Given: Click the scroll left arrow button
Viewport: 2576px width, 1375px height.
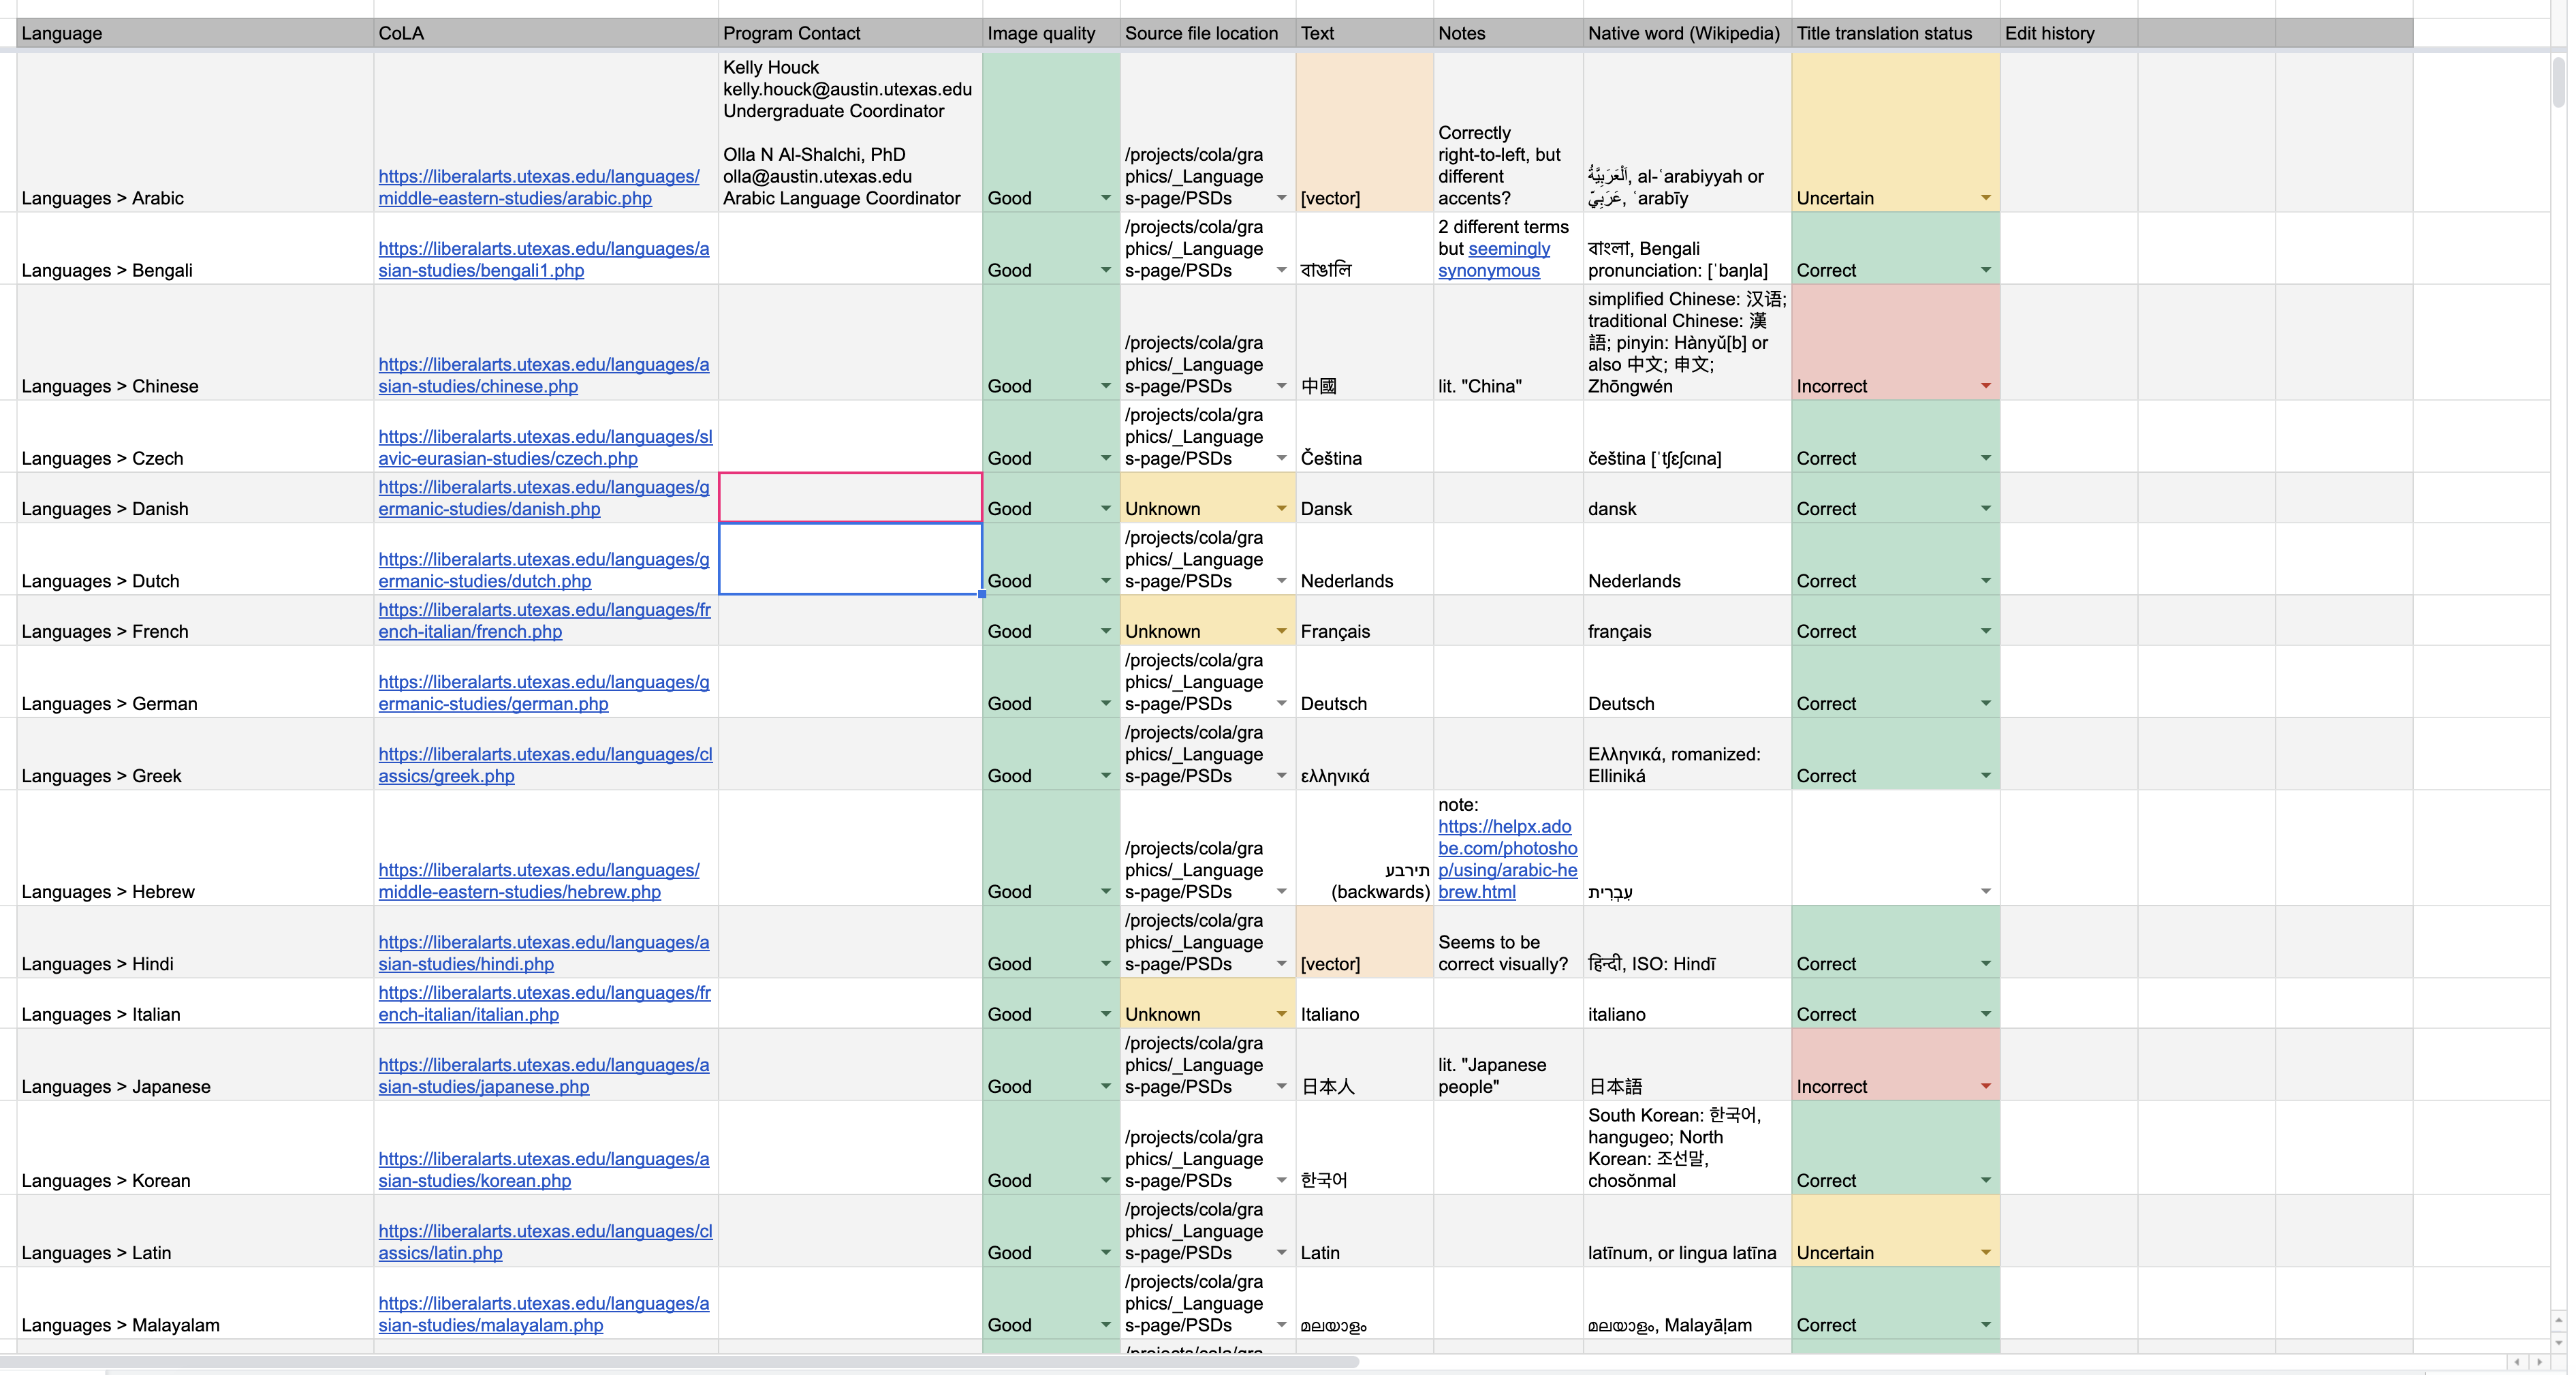Looking at the screenshot, I should [2518, 1362].
